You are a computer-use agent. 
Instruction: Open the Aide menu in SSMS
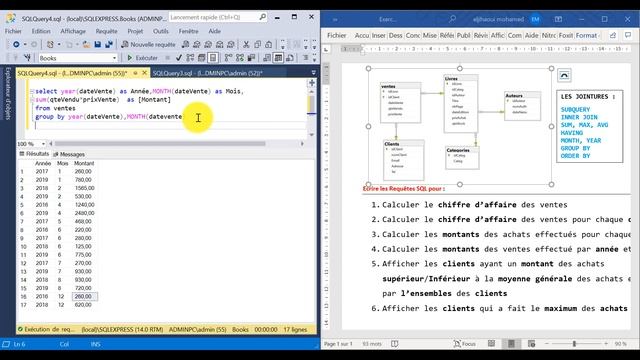tap(215, 31)
